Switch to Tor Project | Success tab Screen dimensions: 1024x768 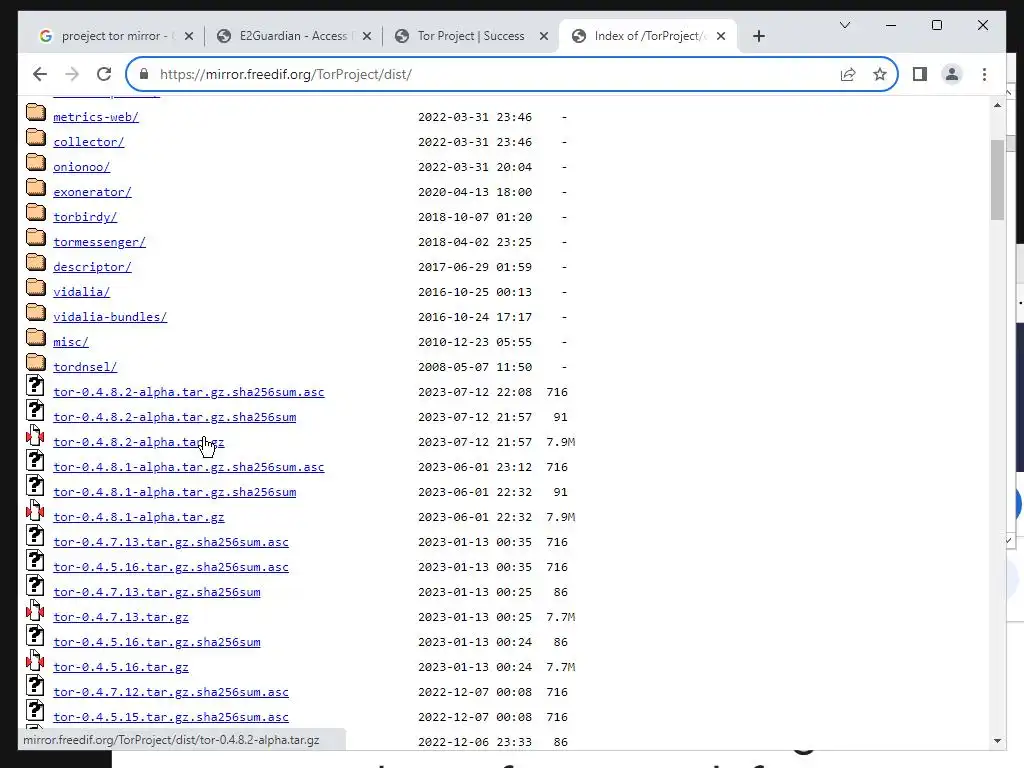coord(472,36)
